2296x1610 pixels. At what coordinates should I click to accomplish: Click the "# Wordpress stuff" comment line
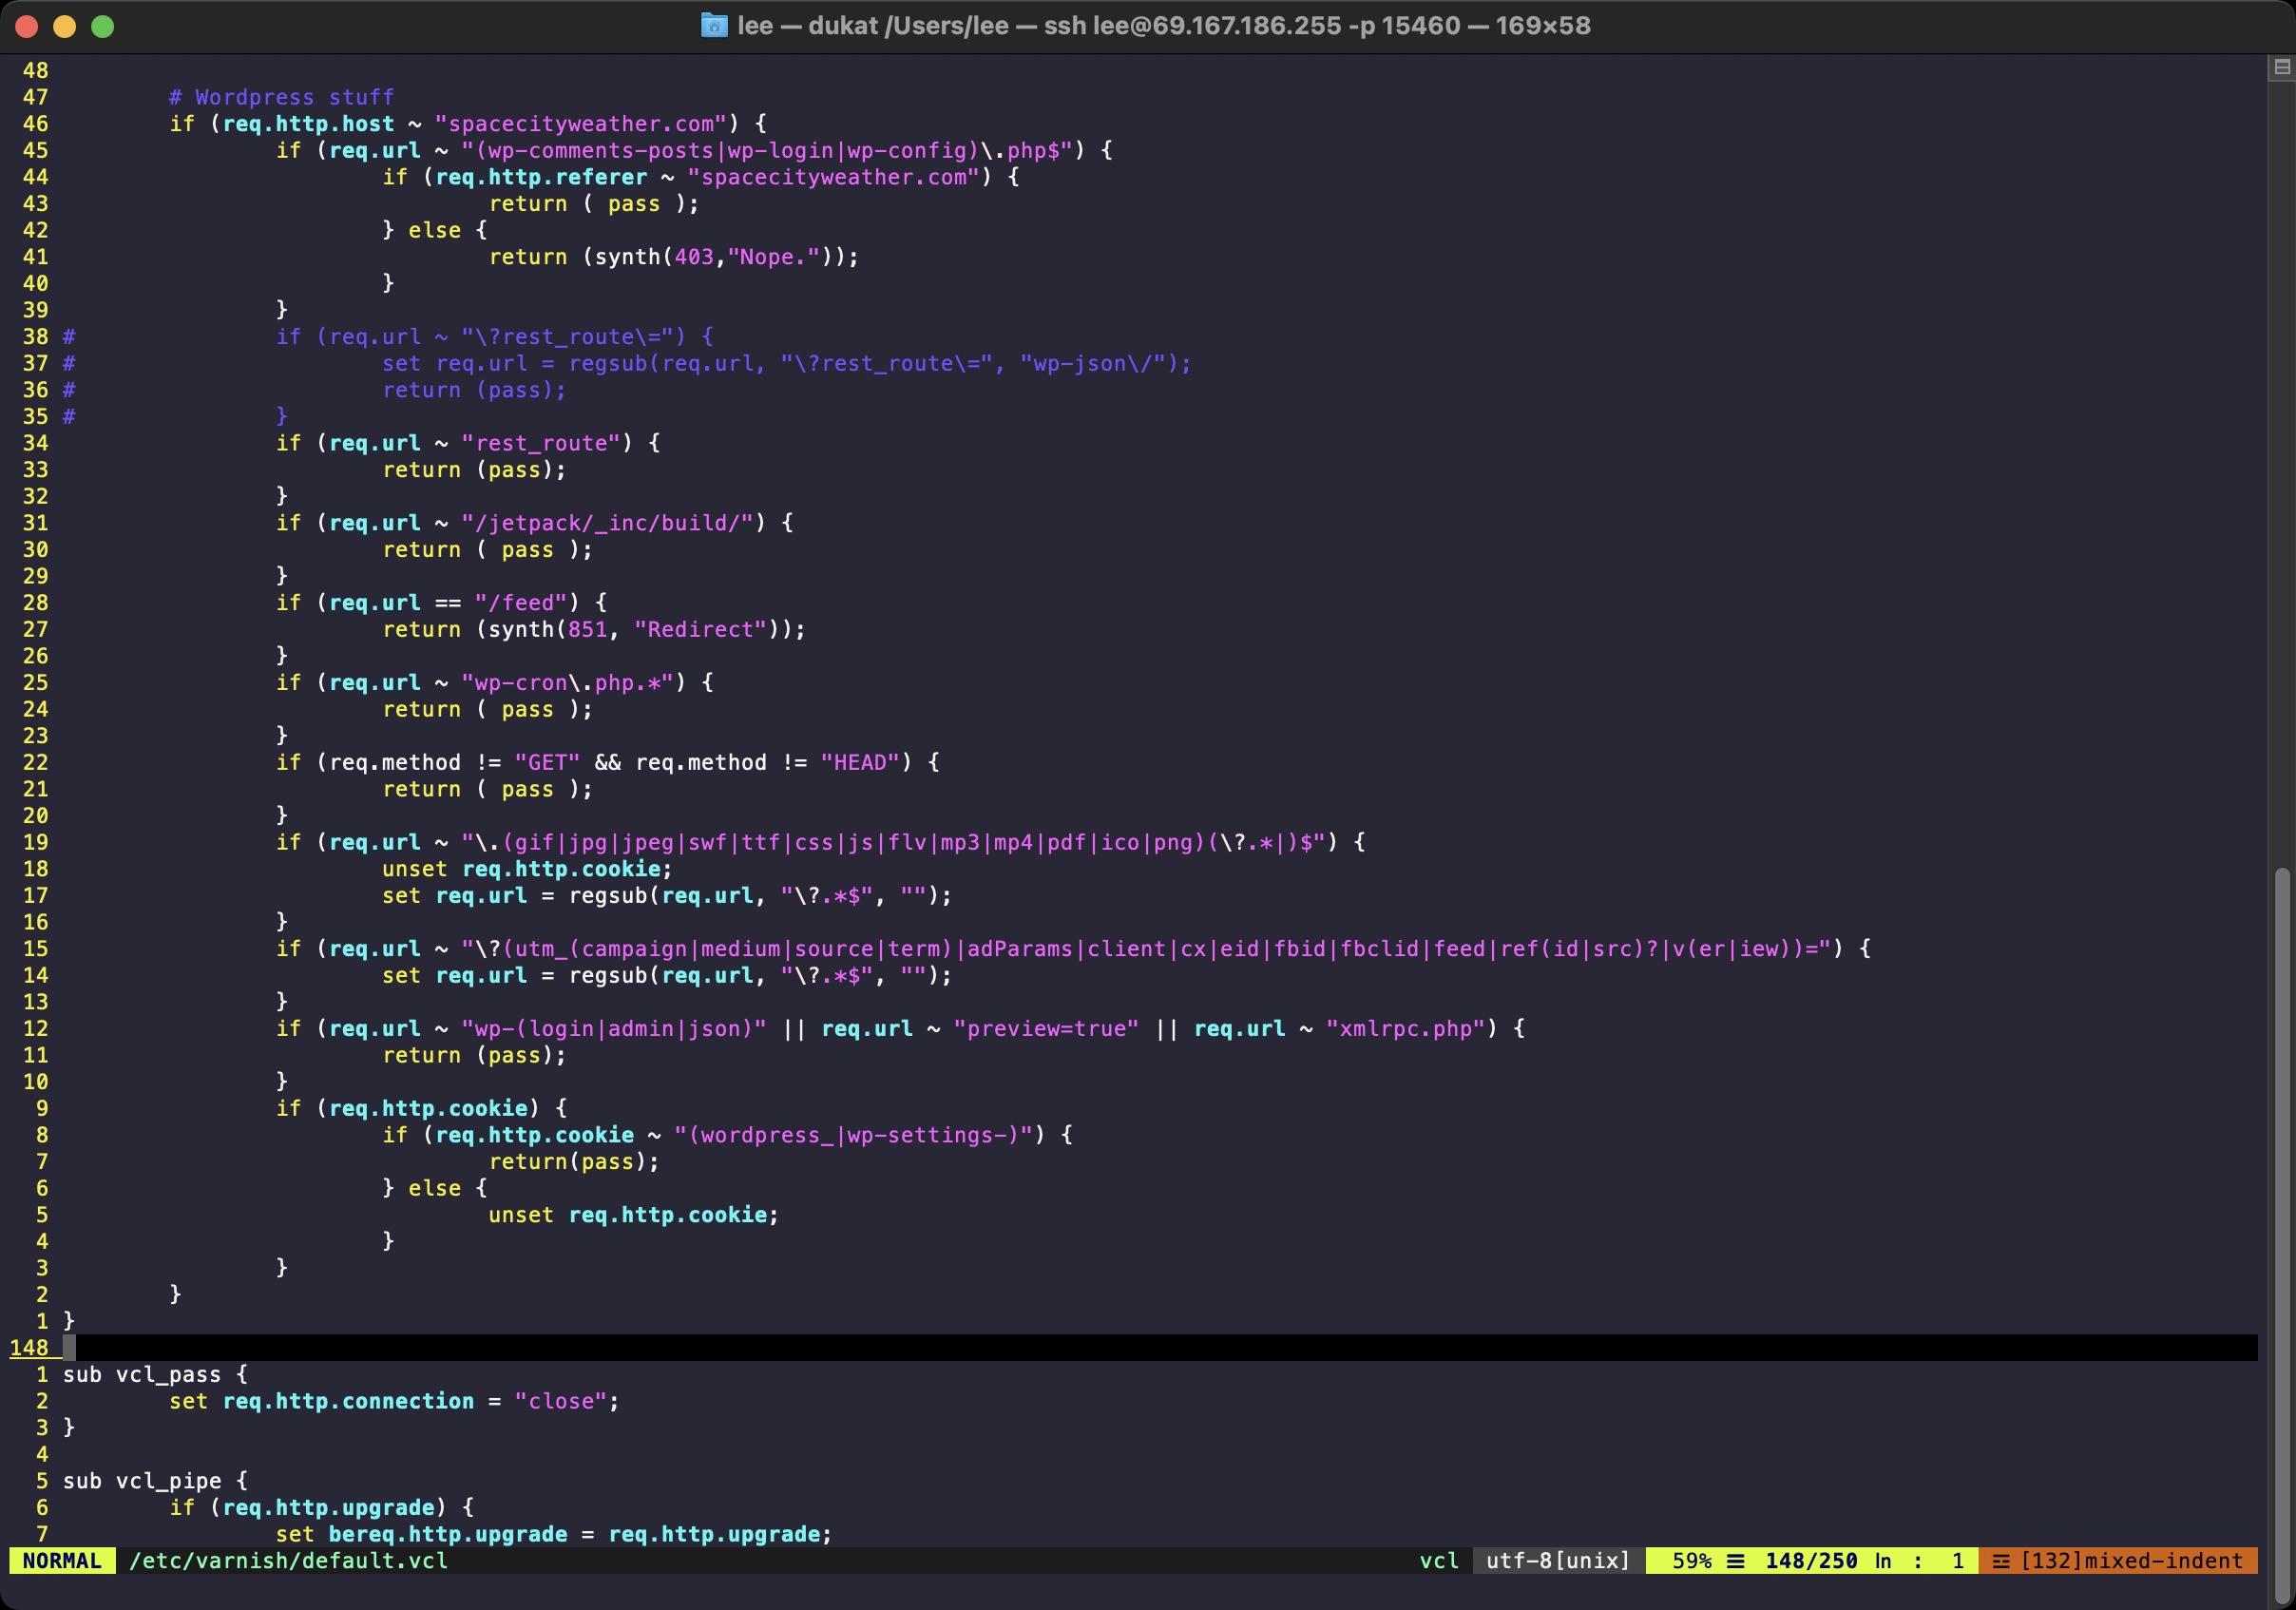281,97
